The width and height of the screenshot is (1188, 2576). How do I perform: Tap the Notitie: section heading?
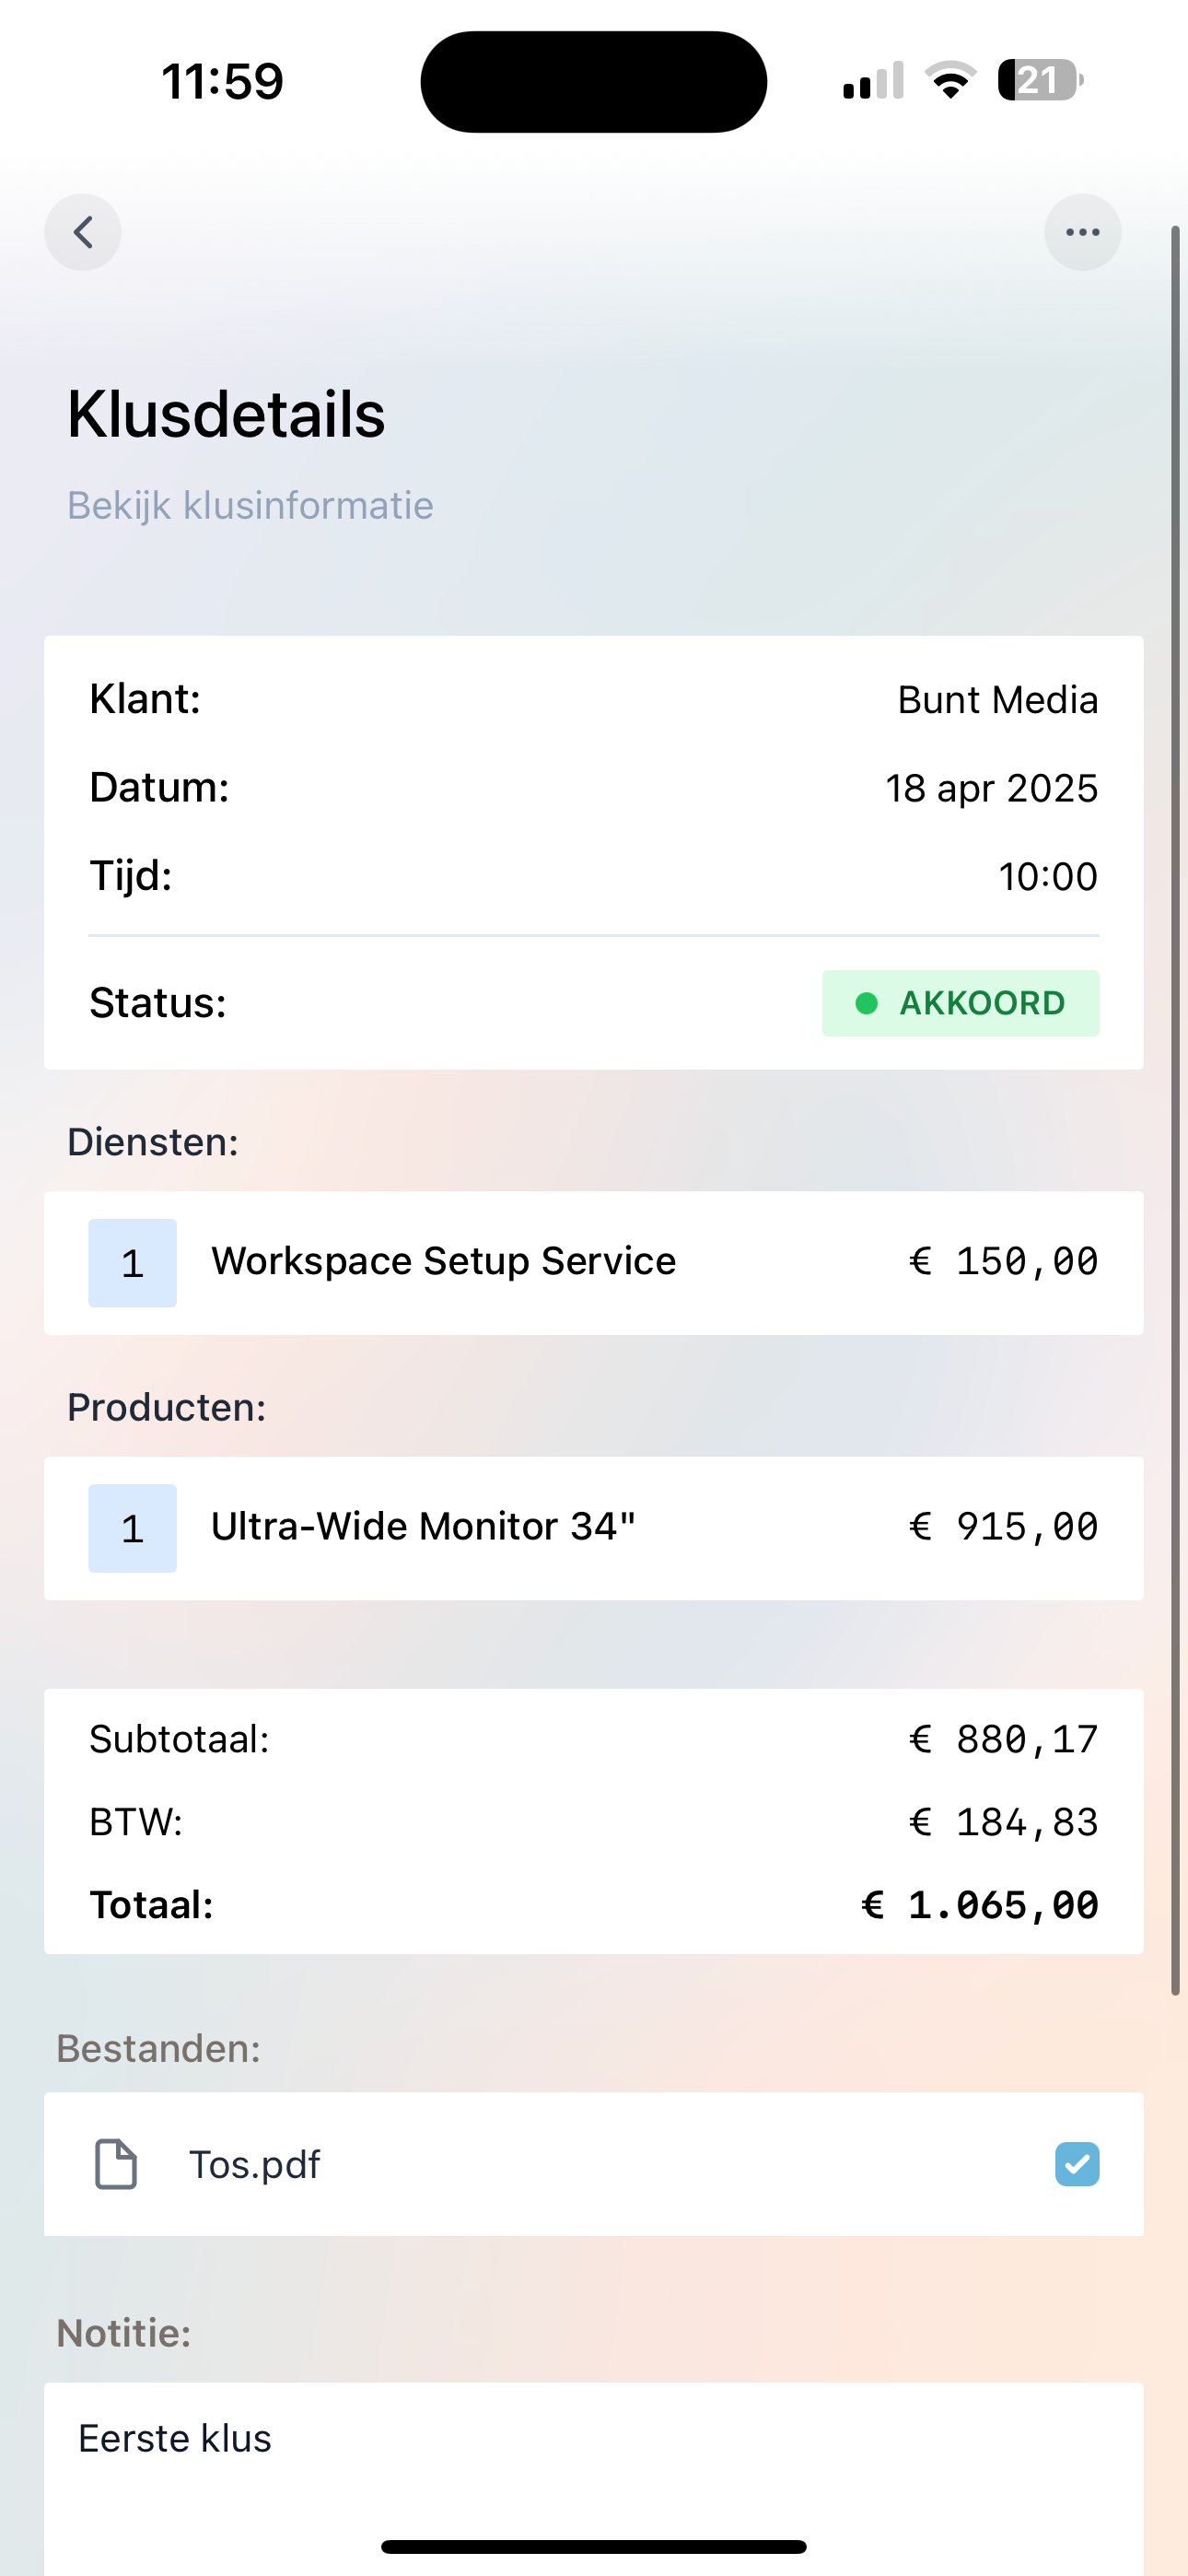(x=124, y=2333)
